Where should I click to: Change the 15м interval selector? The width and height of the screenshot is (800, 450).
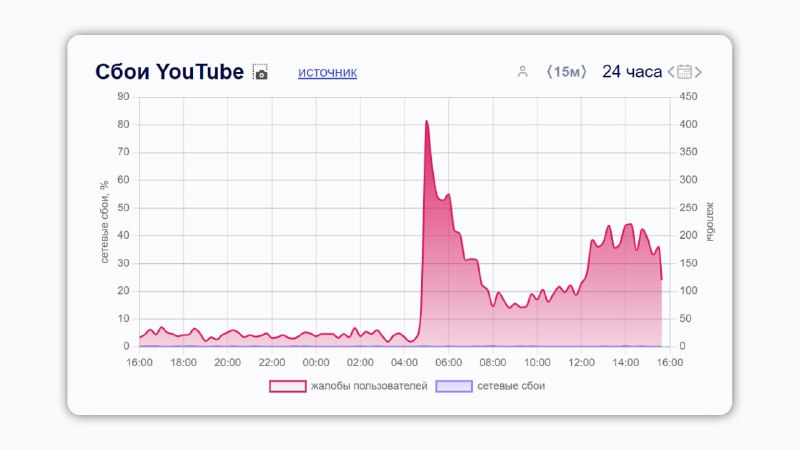pyautogui.click(x=566, y=72)
